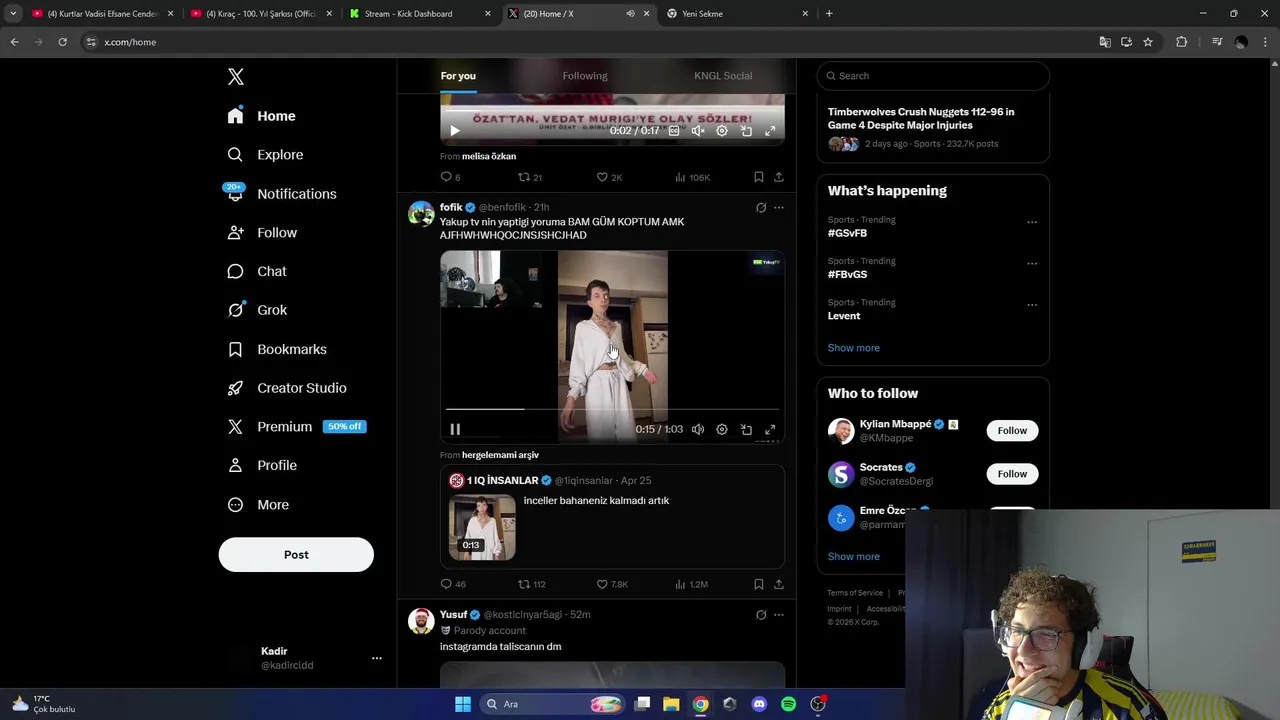
Task: Switch to the Yeni Sekme browser tab
Action: click(x=737, y=14)
